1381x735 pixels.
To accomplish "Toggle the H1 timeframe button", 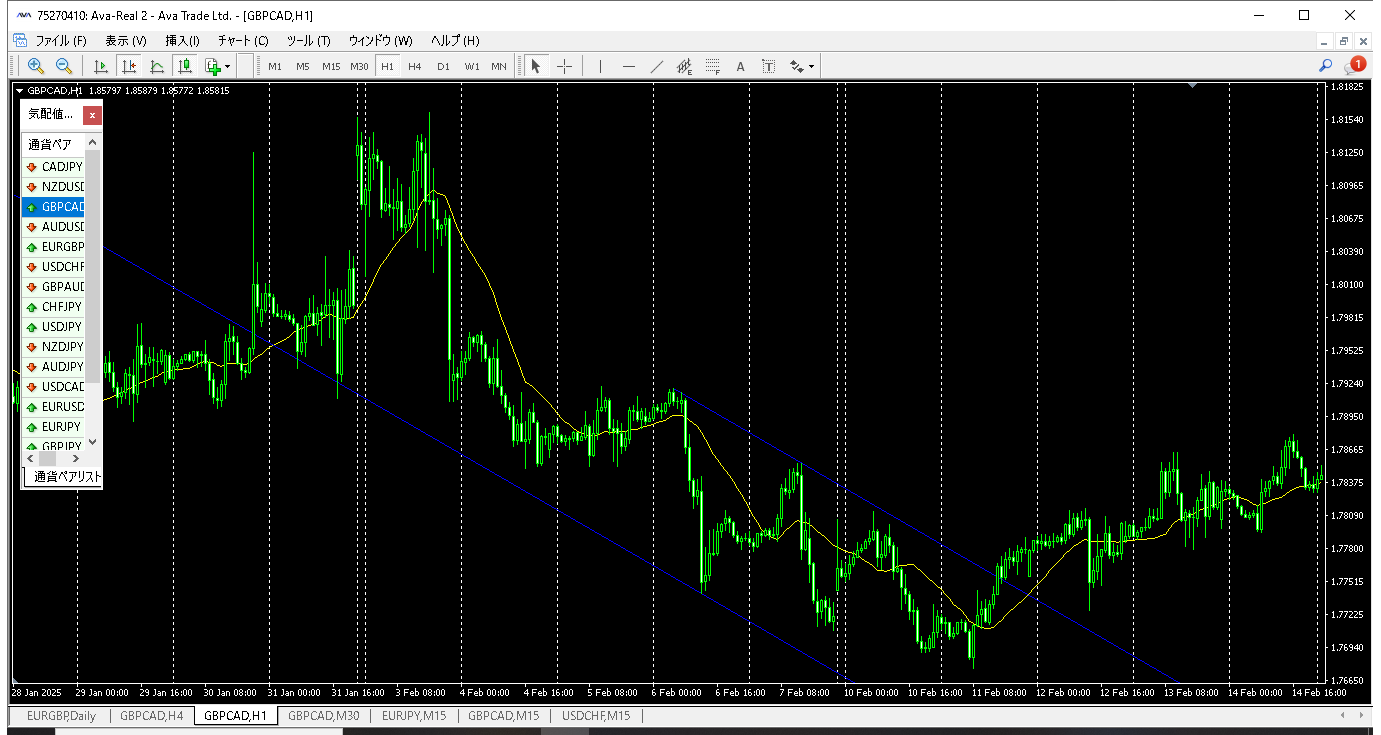I will (387, 66).
